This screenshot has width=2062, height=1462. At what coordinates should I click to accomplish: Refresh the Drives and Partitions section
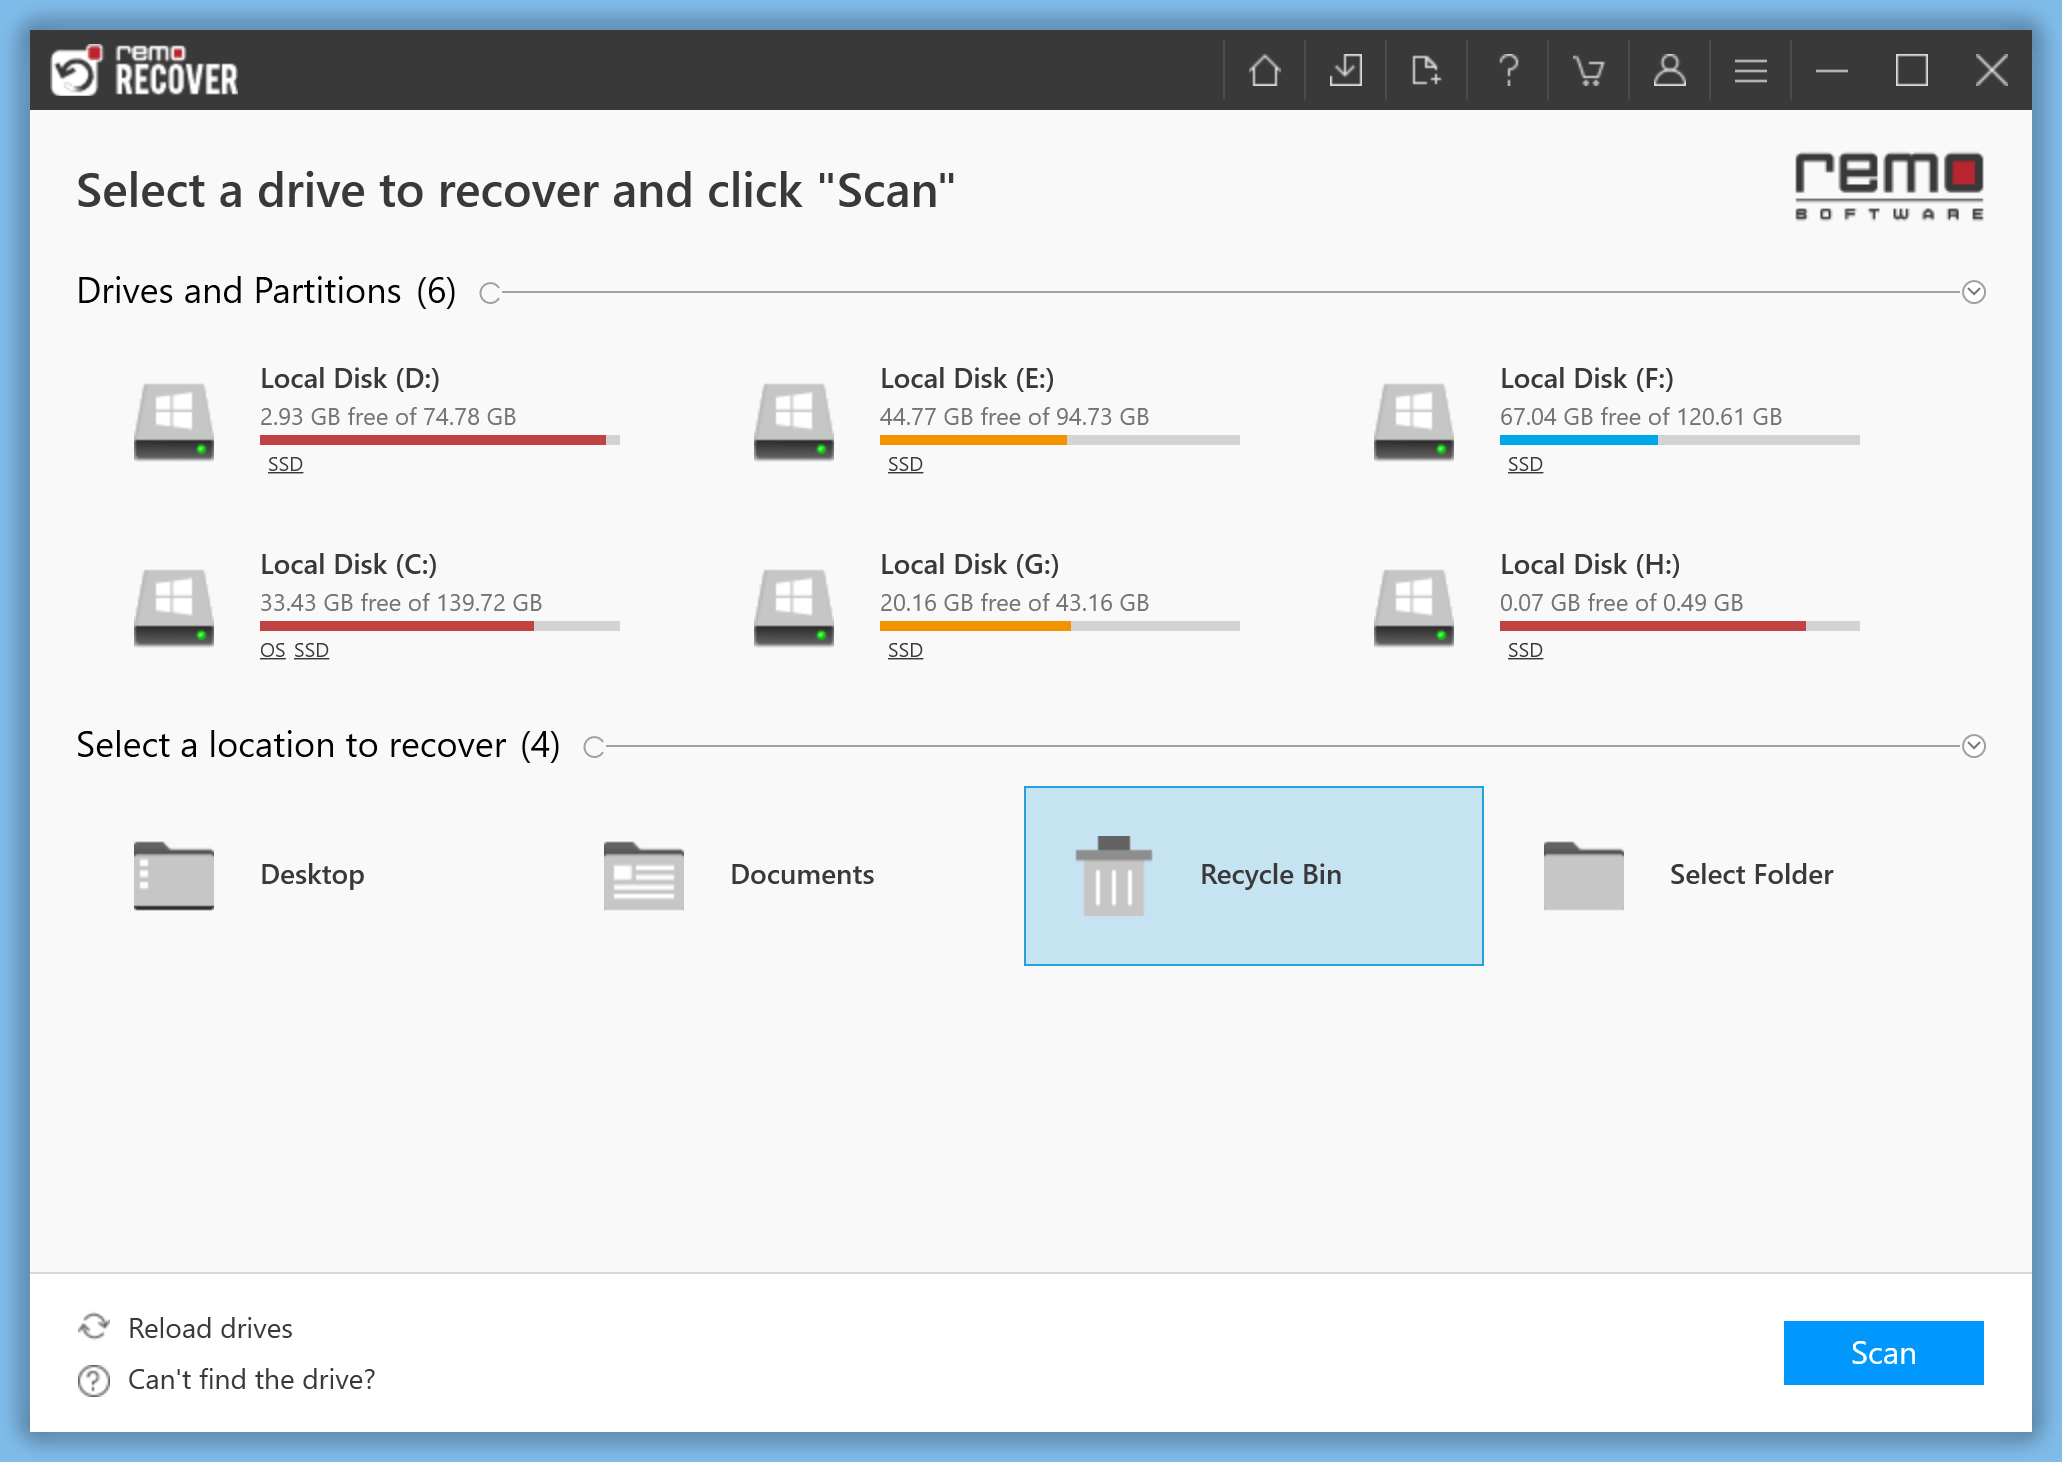click(490, 293)
